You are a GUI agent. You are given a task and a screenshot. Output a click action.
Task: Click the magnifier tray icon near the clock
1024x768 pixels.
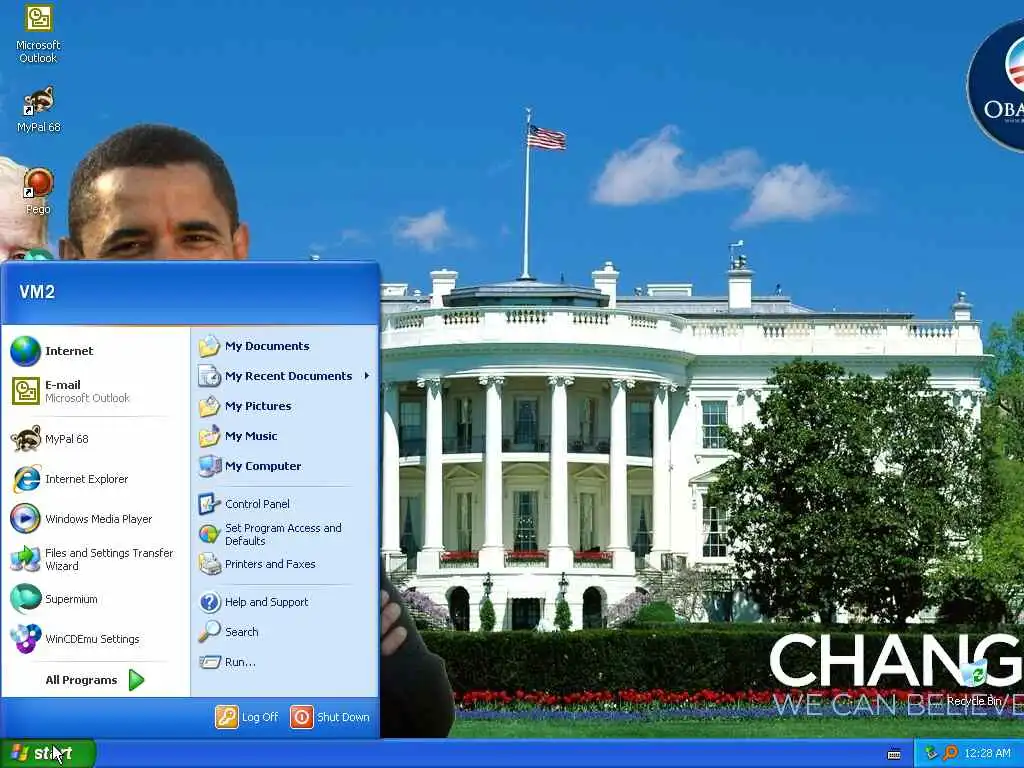[x=950, y=753]
